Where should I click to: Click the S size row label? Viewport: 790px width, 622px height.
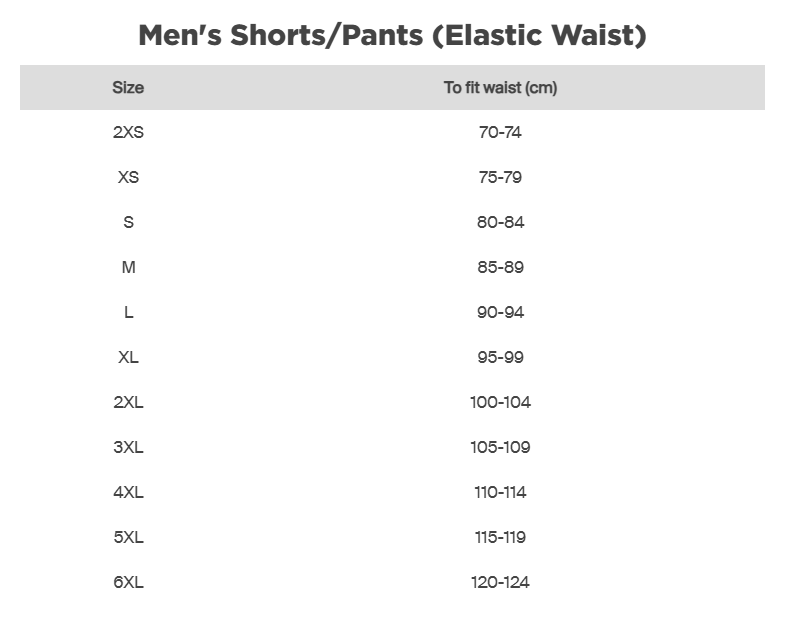[x=128, y=222]
